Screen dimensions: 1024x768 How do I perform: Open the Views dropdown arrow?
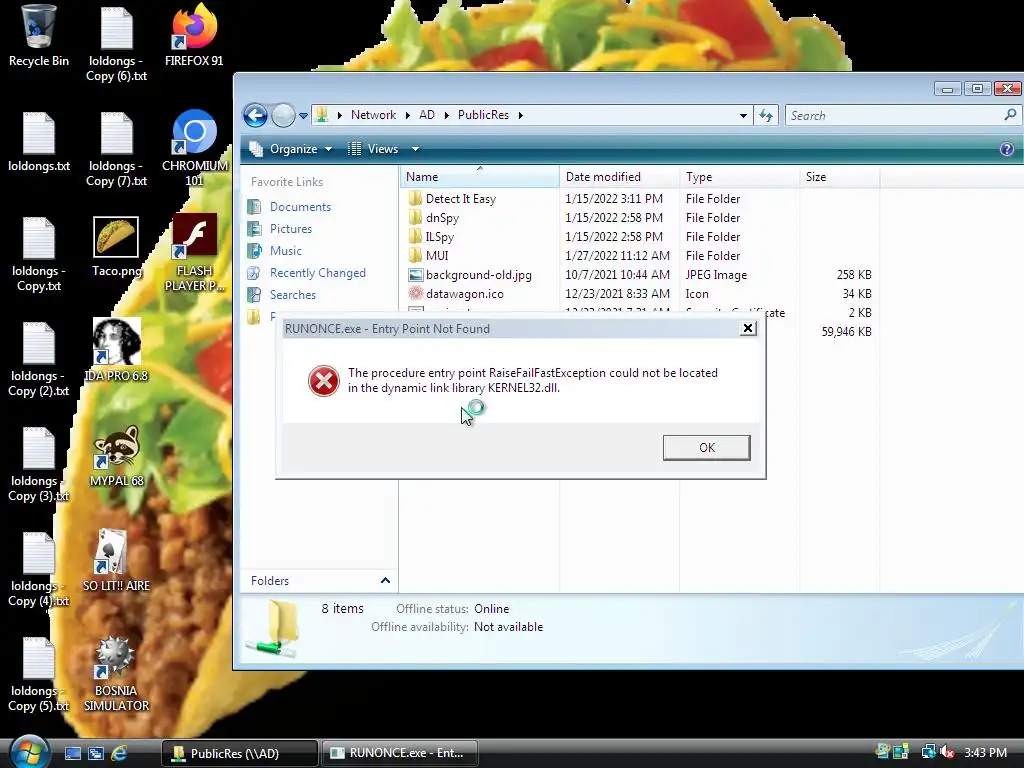415,149
